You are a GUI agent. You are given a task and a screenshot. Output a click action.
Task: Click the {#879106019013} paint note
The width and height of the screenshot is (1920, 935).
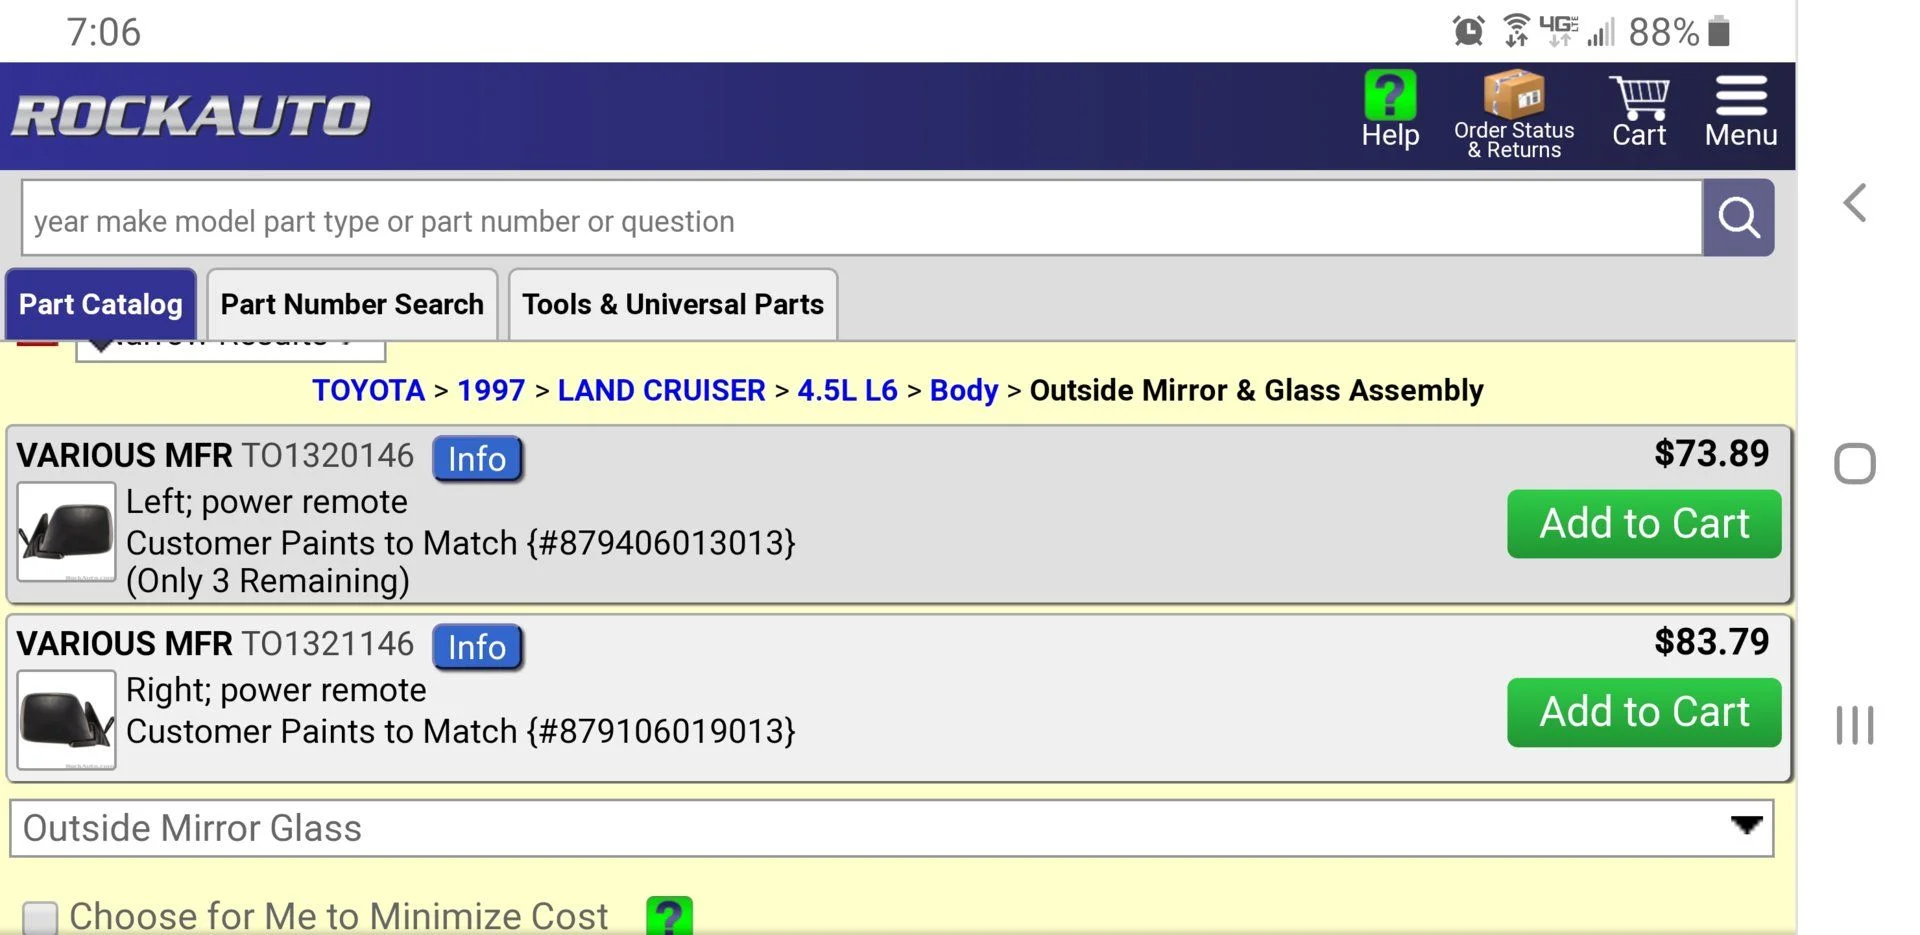[x=661, y=731]
